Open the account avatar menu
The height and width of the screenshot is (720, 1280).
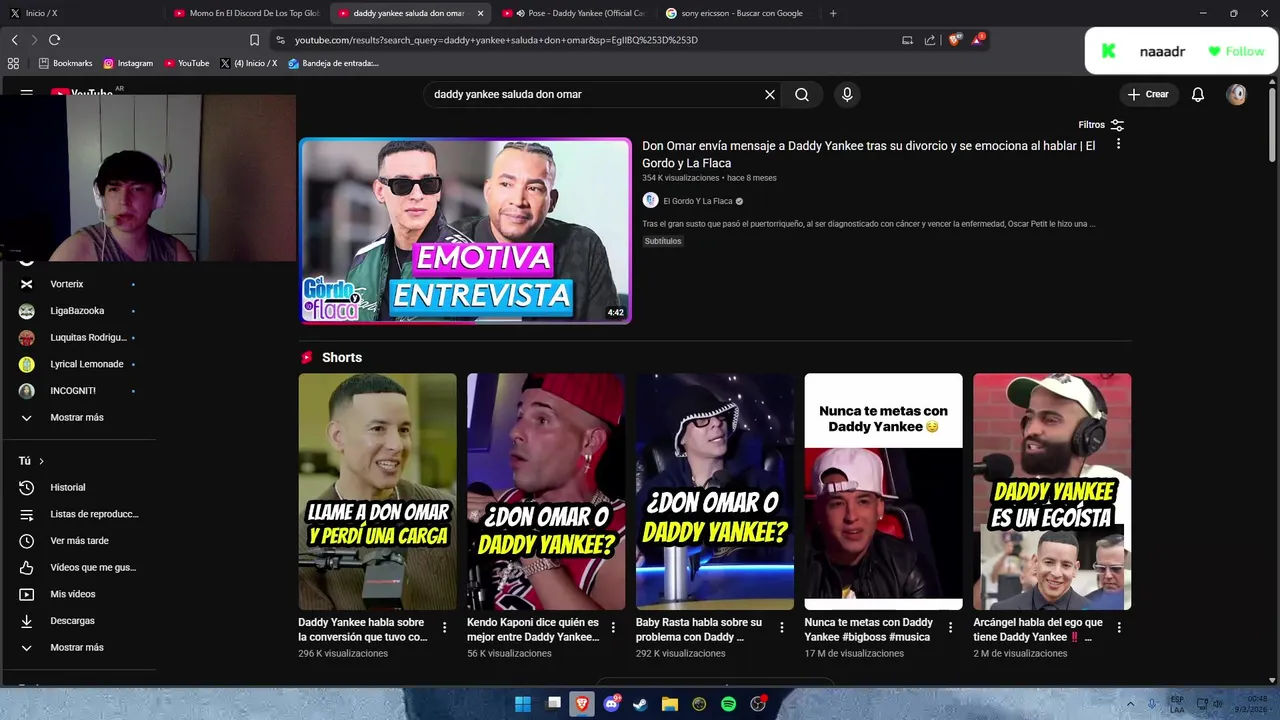click(1237, 94)
